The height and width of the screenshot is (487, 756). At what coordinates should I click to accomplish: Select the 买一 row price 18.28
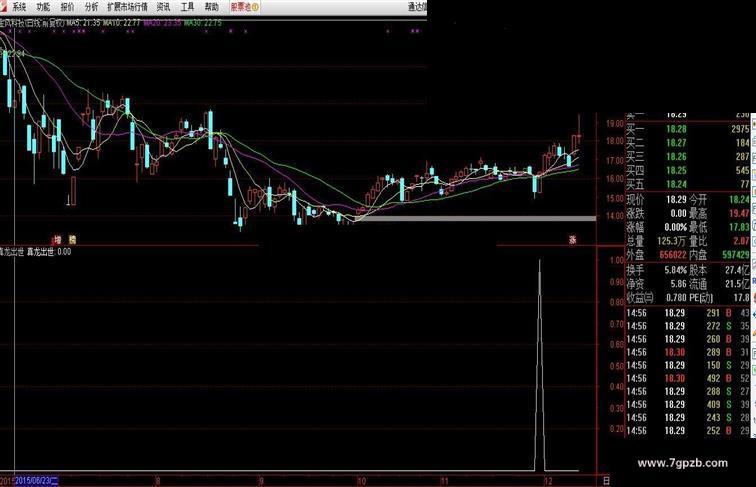coord(676,129)
